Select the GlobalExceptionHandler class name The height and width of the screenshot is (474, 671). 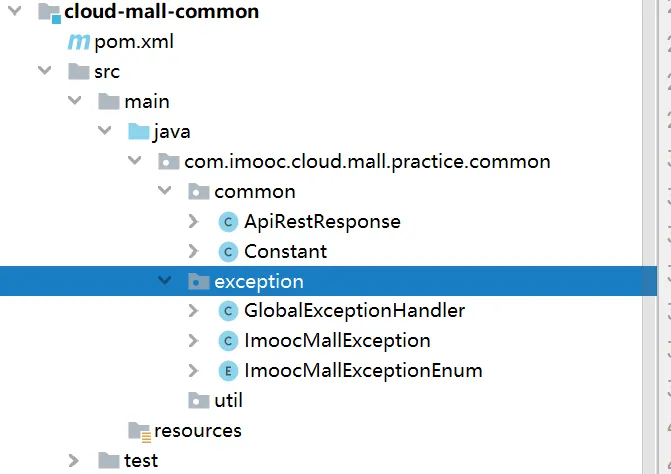[354, 311]
